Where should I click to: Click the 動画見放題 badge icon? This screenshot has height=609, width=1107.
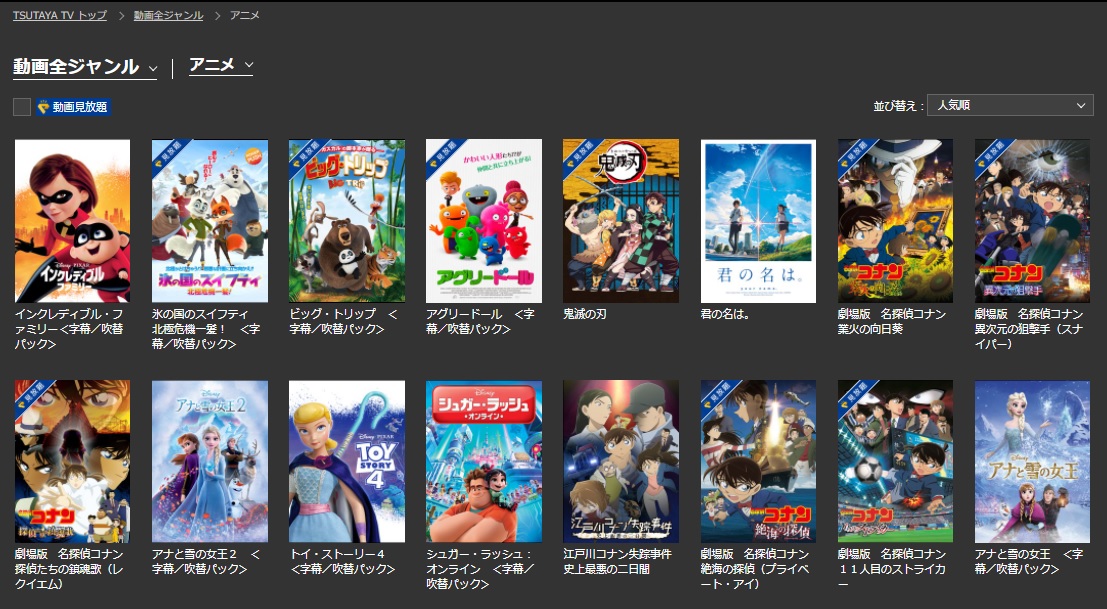pos(73,107)
